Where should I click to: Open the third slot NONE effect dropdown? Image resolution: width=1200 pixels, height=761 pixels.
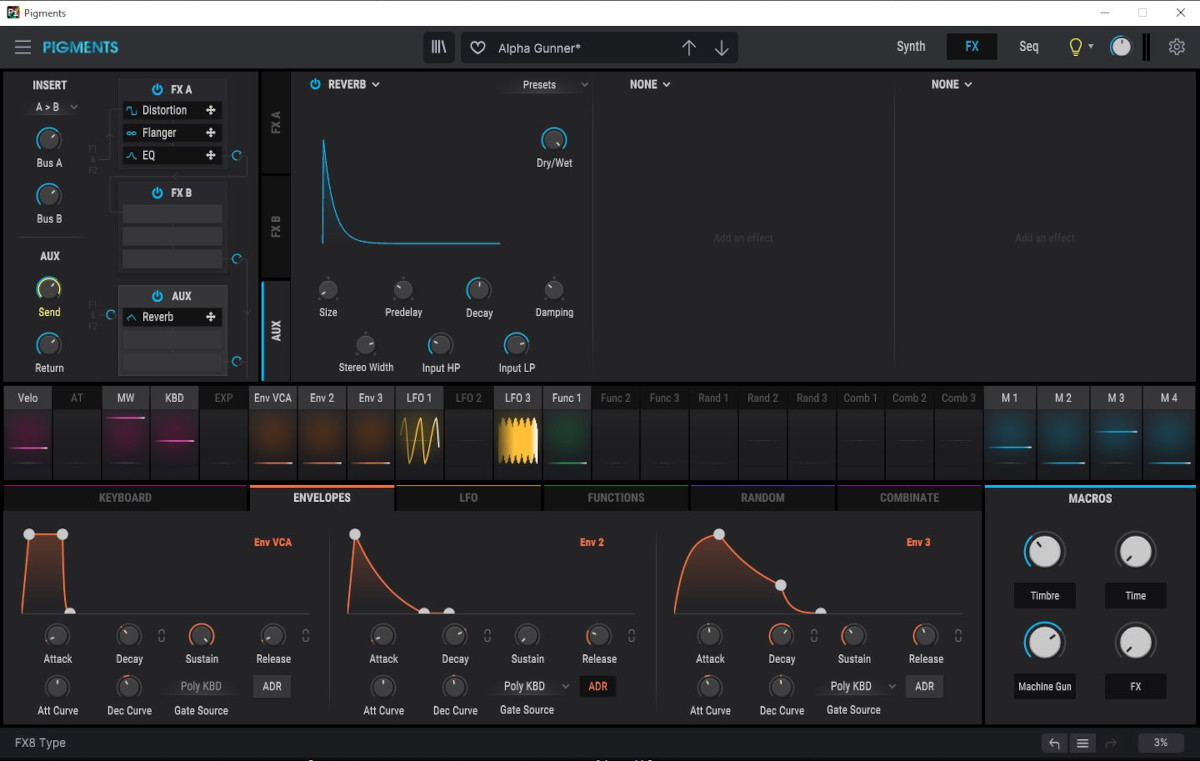pyautogui.click(x=952, y=85)
